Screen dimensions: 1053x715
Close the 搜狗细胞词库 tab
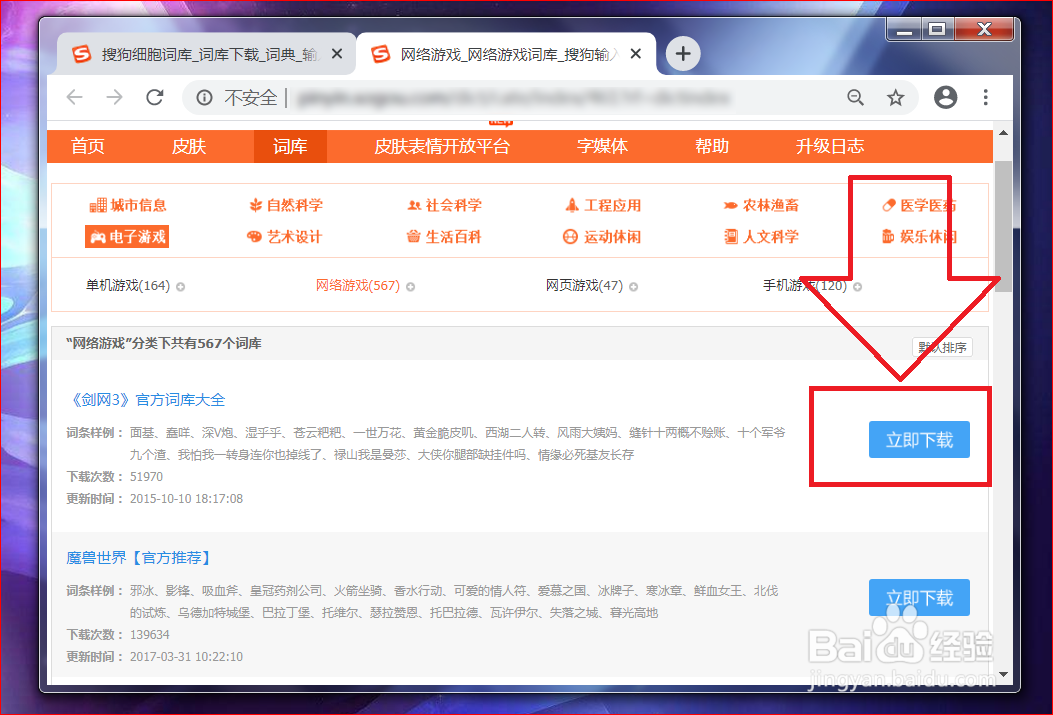pyautogui.click(x=337, y=54)
